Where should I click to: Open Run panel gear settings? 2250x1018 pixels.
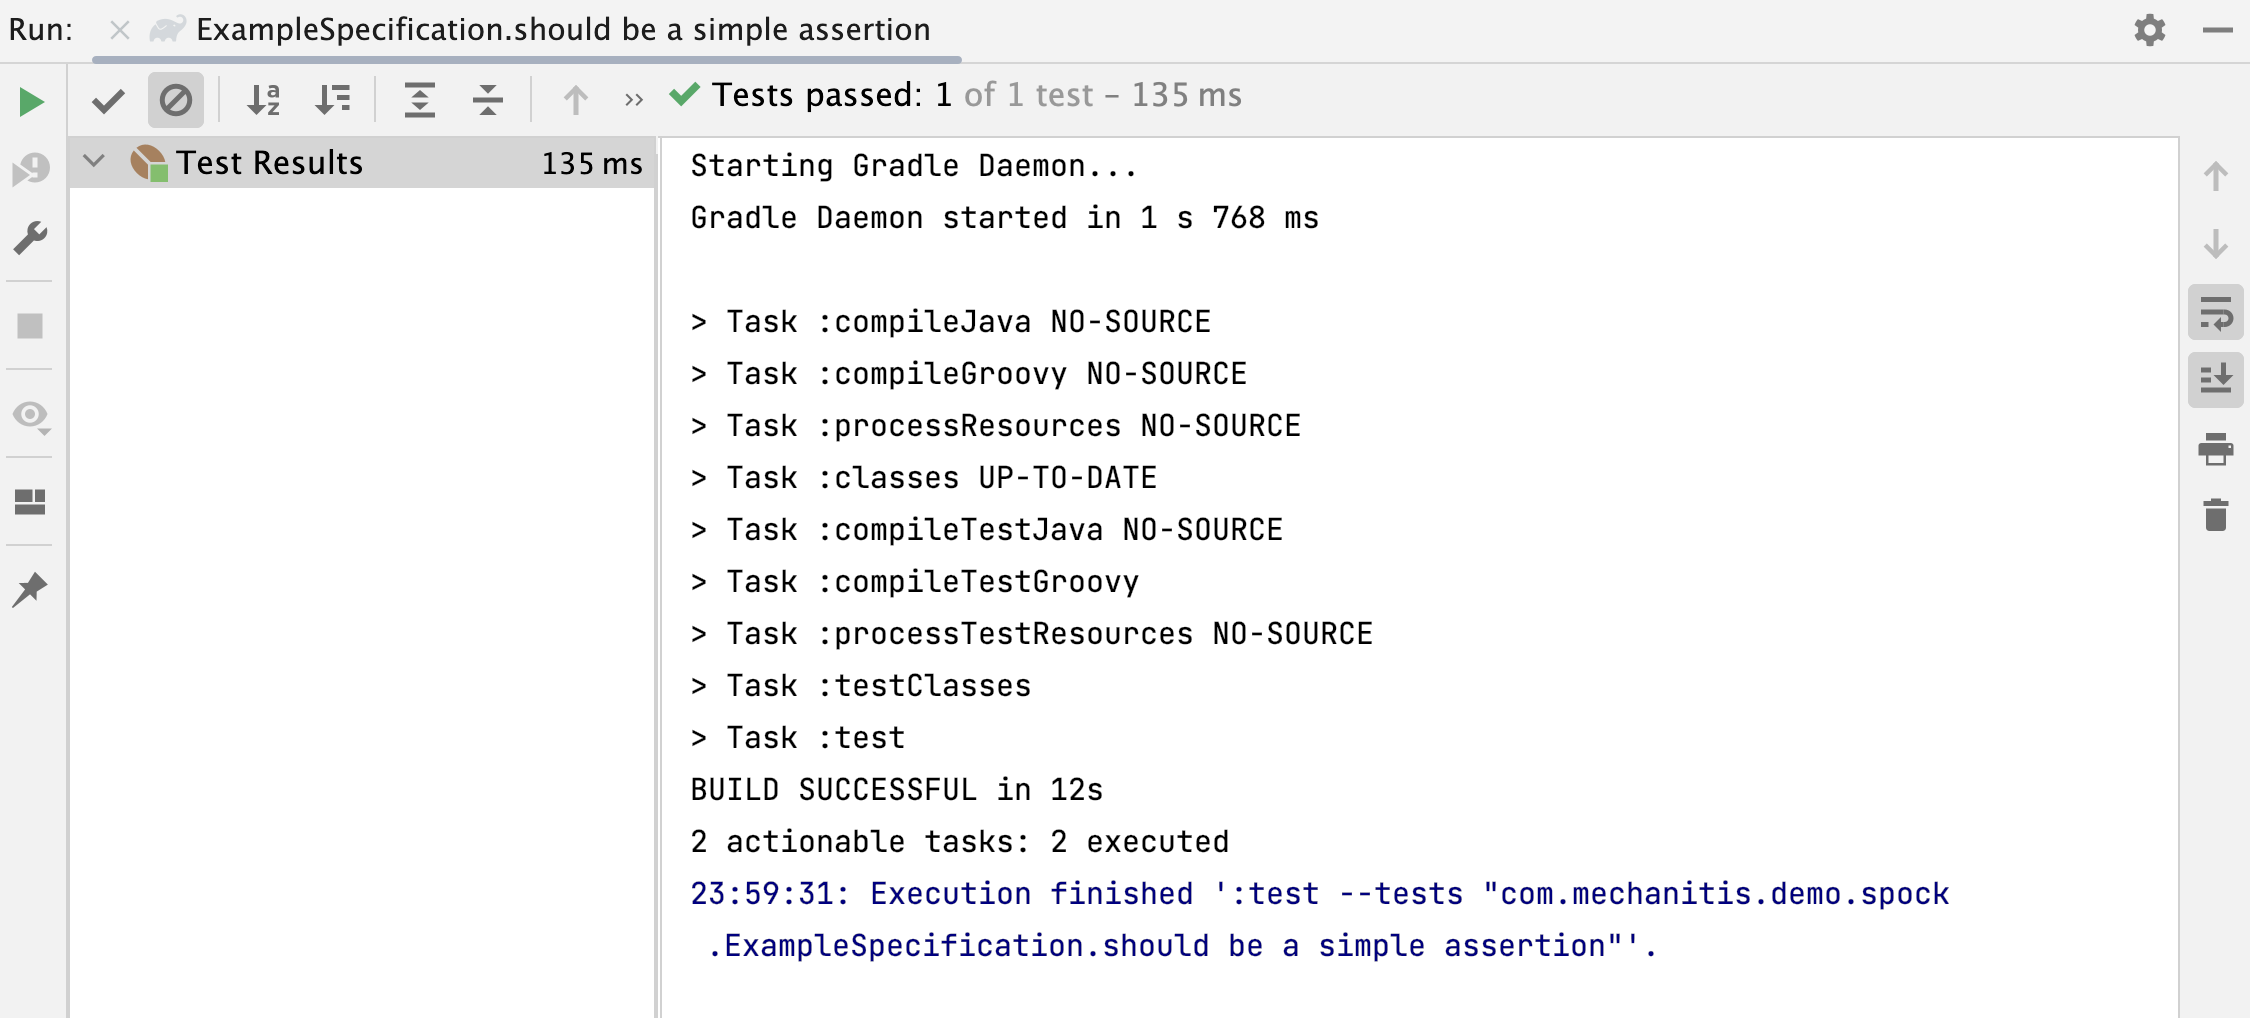tap(2150, 30)
